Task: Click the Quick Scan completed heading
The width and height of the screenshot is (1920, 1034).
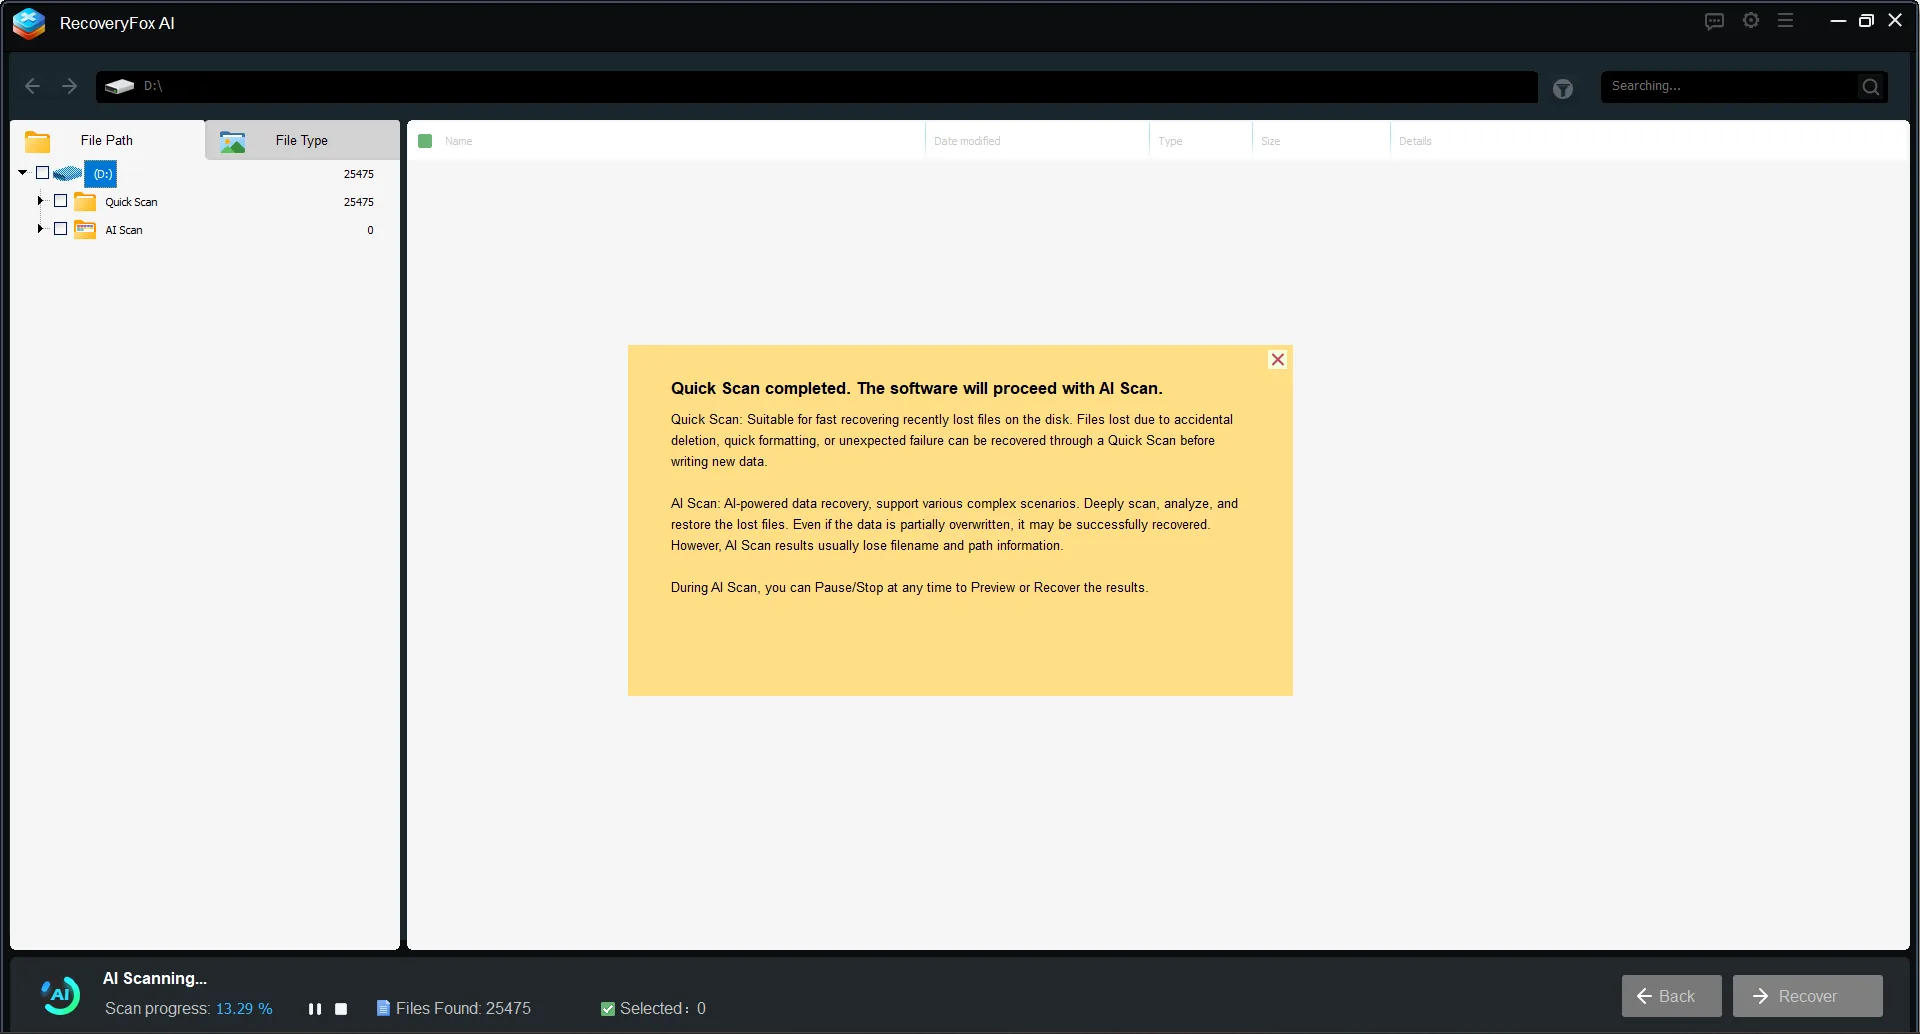Action: click(917, 389)
